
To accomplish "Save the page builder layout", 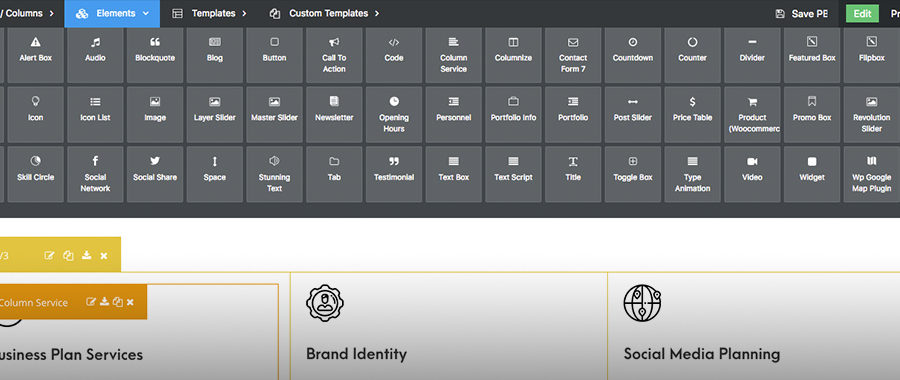I will click(801, 14).
